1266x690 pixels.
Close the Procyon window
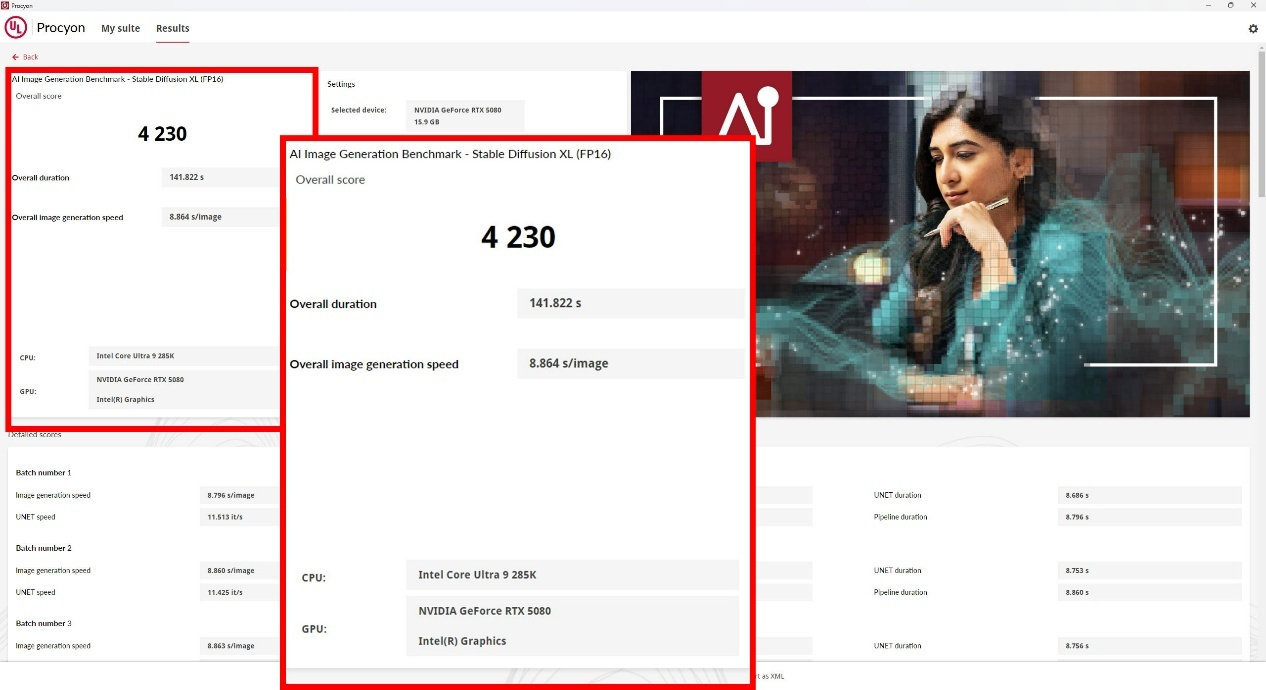(1255, 5)
